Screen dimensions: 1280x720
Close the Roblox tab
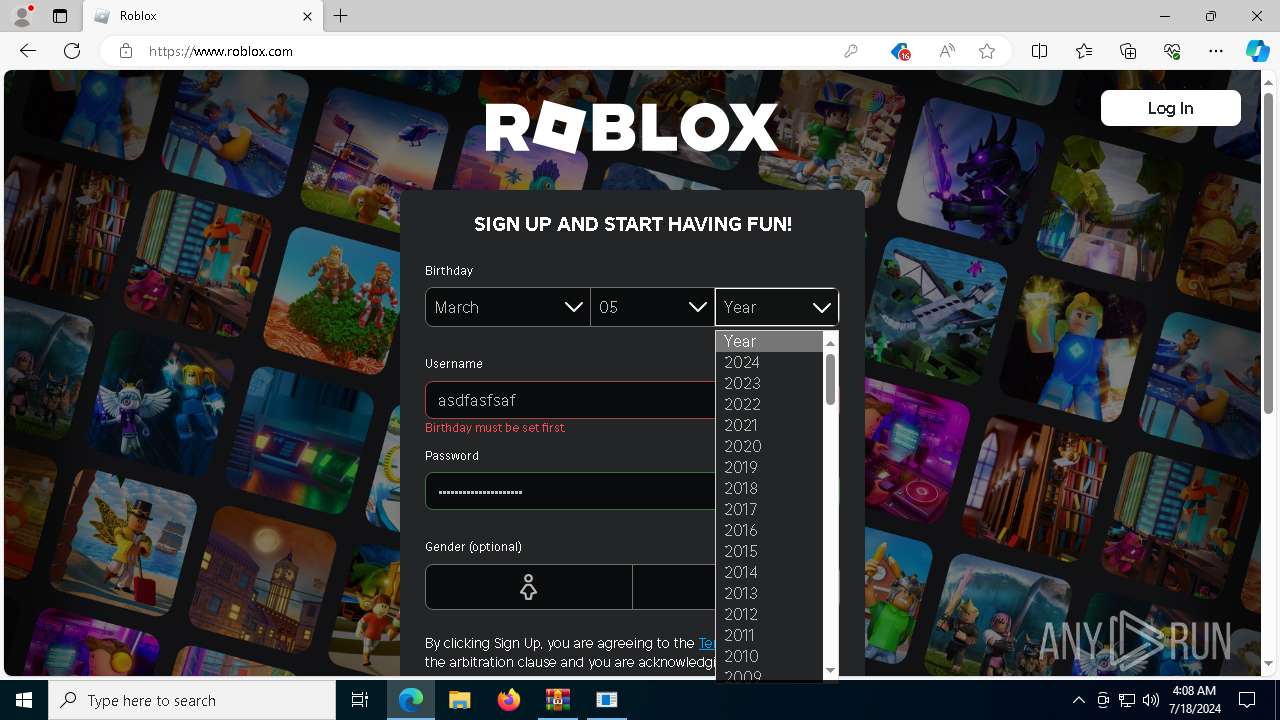(308, 16)
